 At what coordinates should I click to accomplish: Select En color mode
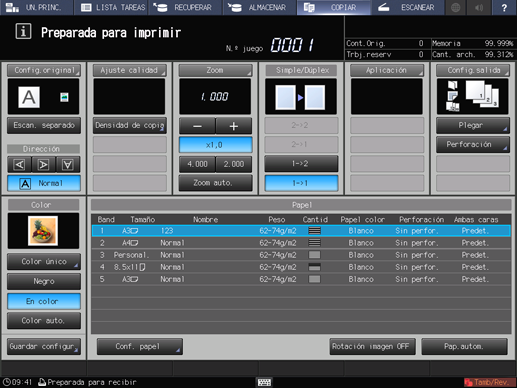pyautogui.click(x=44, y=301)
